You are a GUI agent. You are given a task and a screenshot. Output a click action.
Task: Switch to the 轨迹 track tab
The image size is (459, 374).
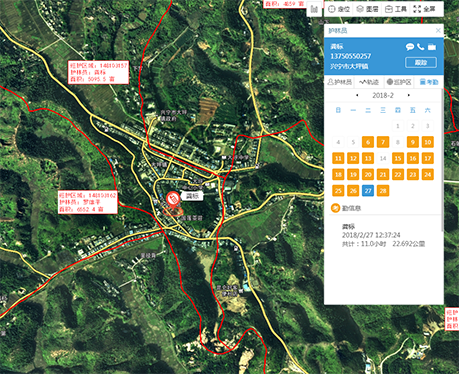coord(368,82)
